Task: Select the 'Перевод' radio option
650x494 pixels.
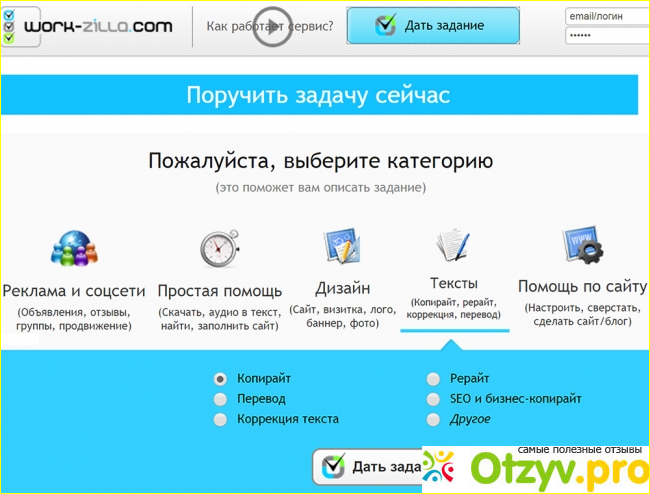Action: 220,399
